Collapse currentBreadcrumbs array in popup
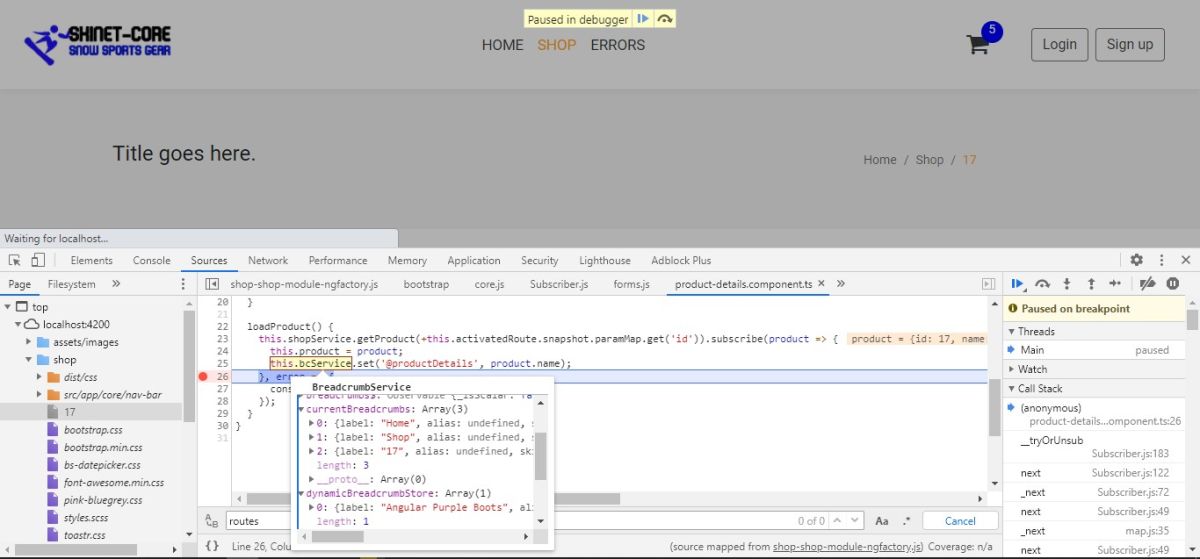This screenshot has width=1200, height=559. pyautogui.click(x=301, y=409)
